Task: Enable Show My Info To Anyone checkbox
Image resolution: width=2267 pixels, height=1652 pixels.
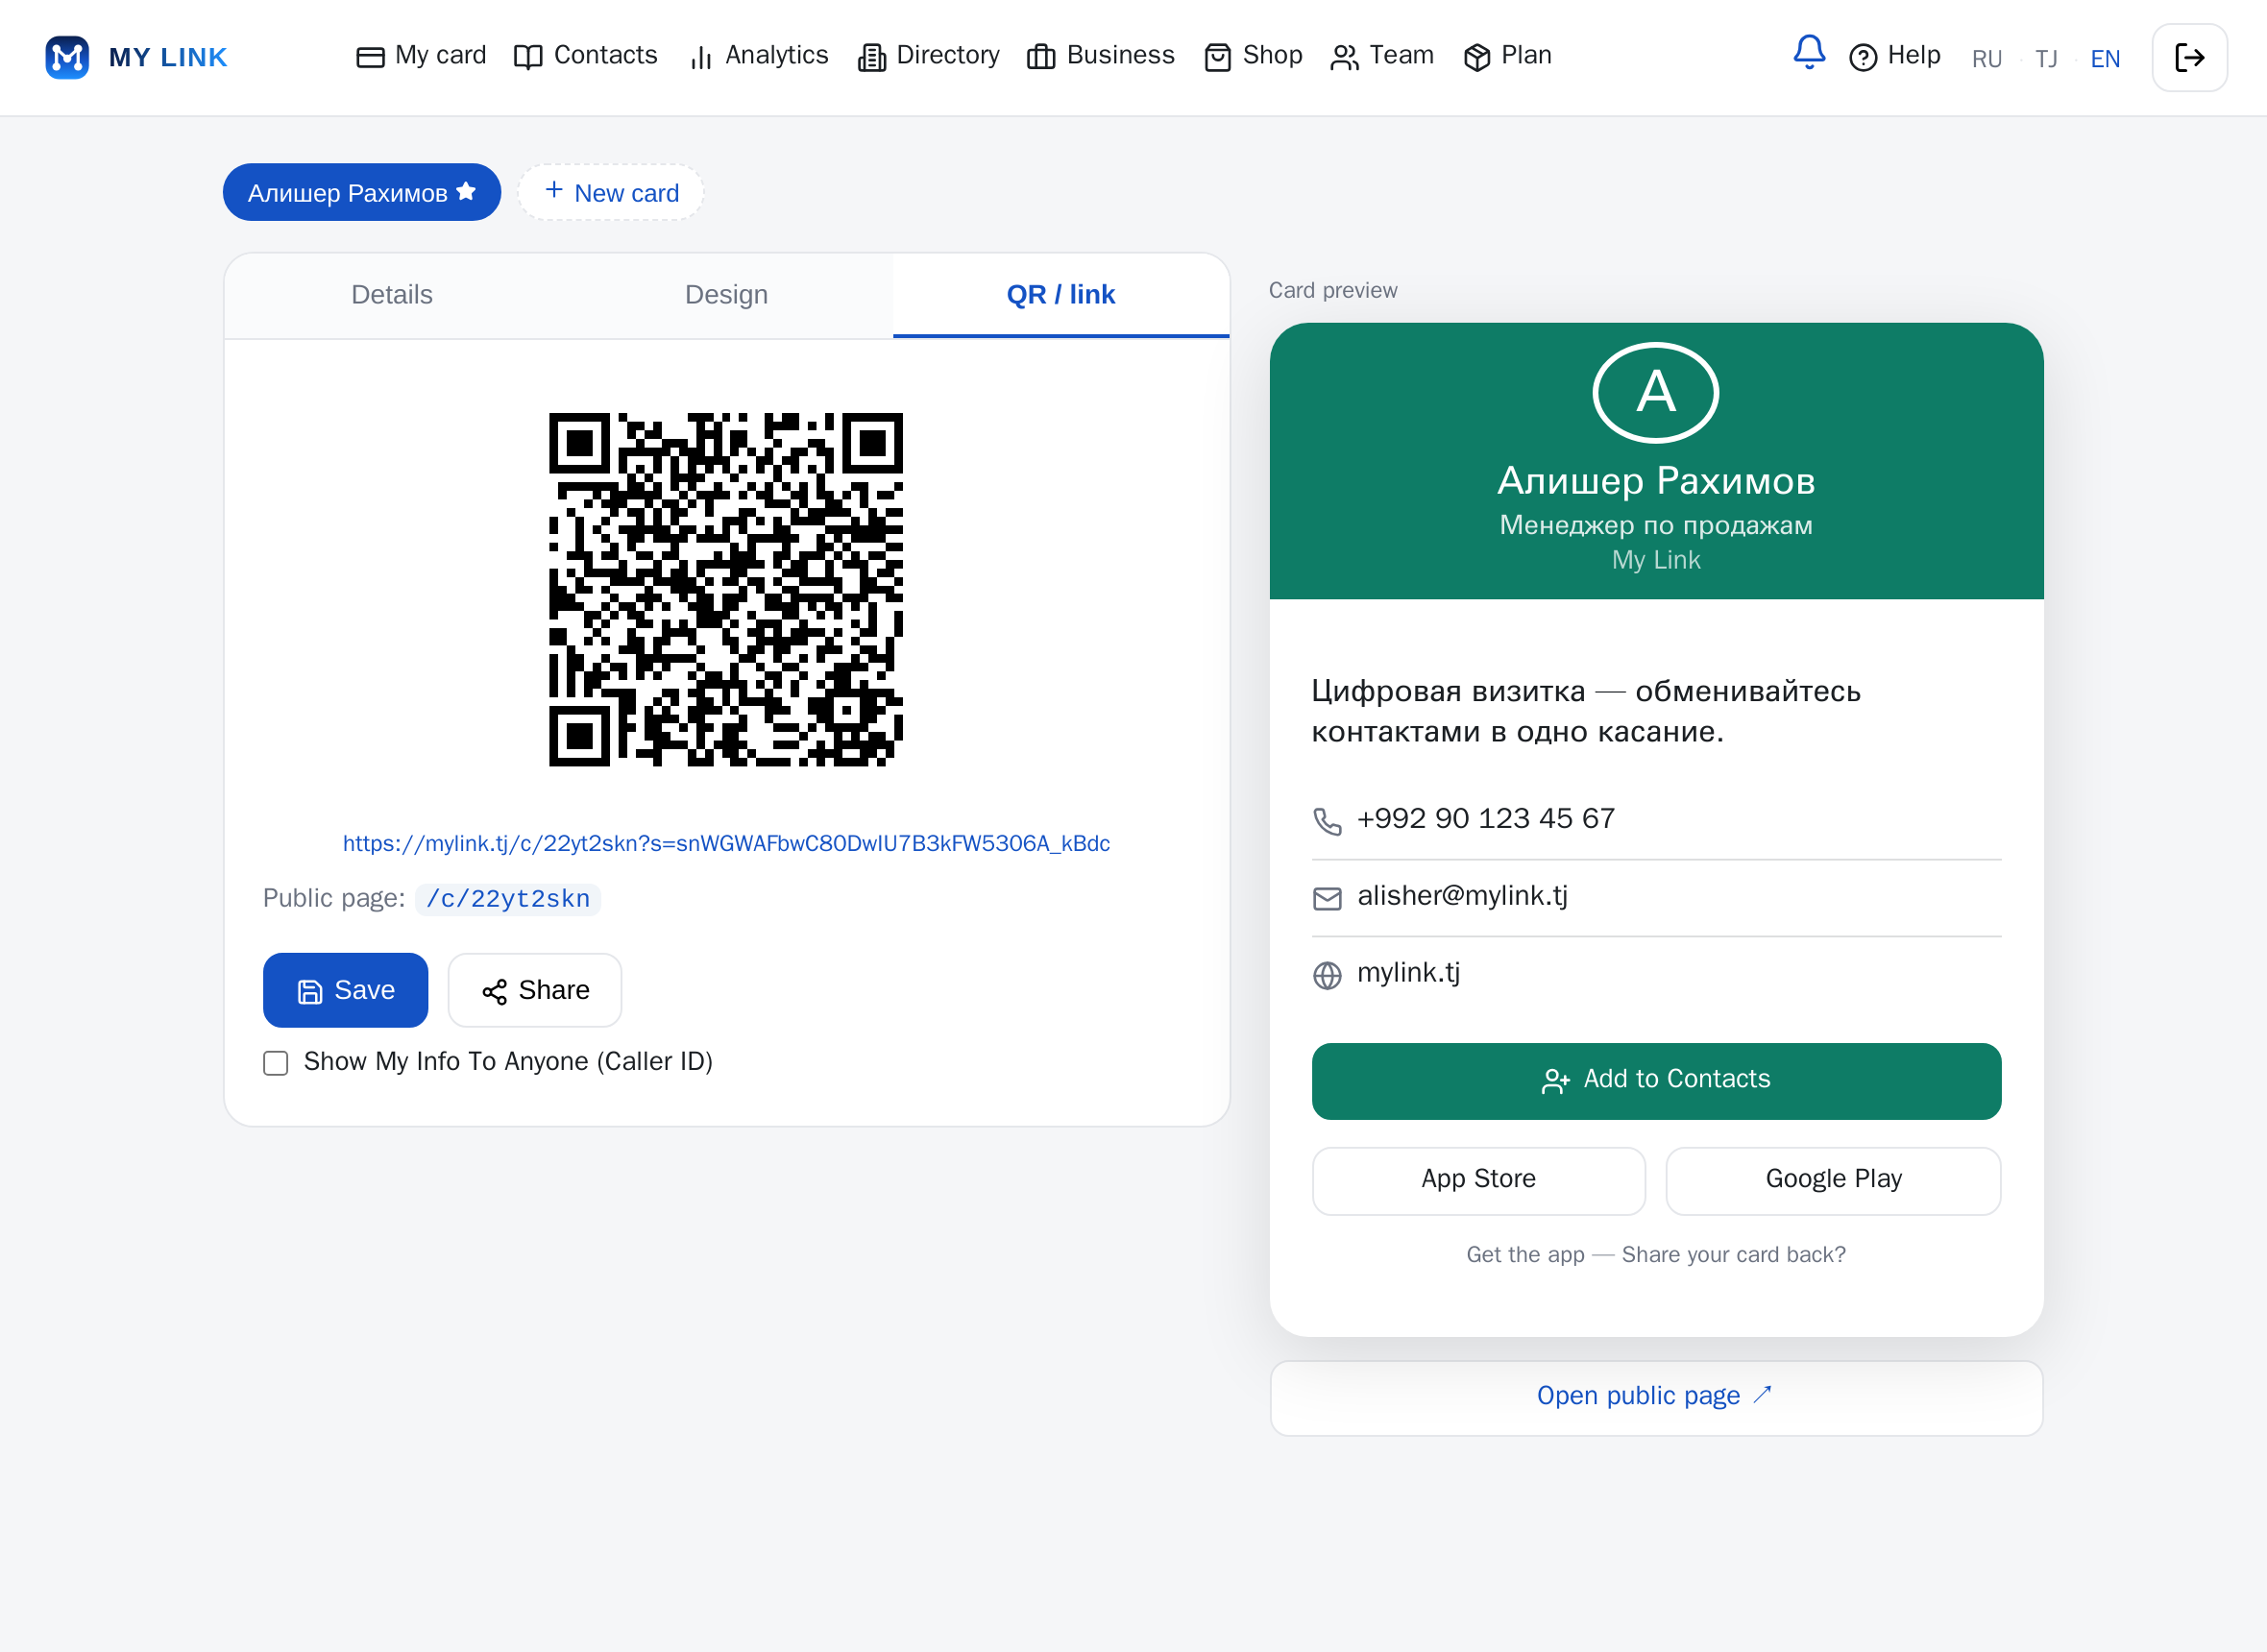Action: [x=276, y=1062]
